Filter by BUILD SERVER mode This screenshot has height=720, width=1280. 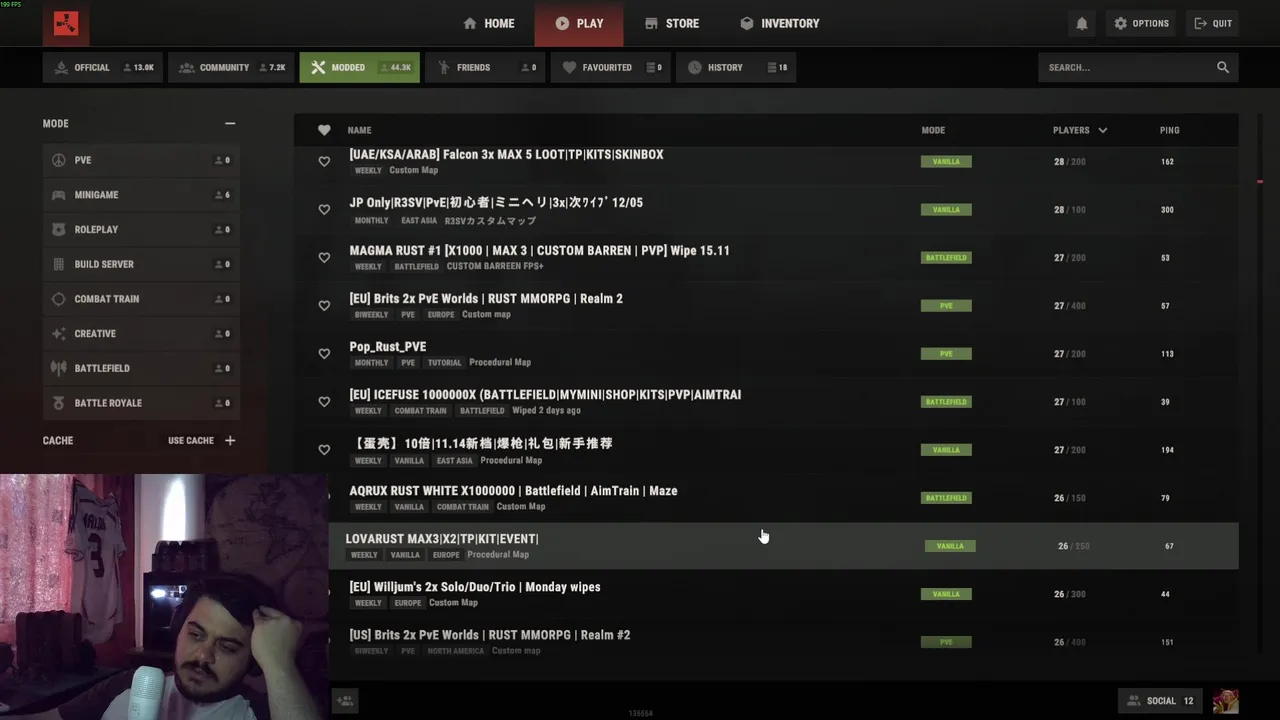click(x=141, y=264)
